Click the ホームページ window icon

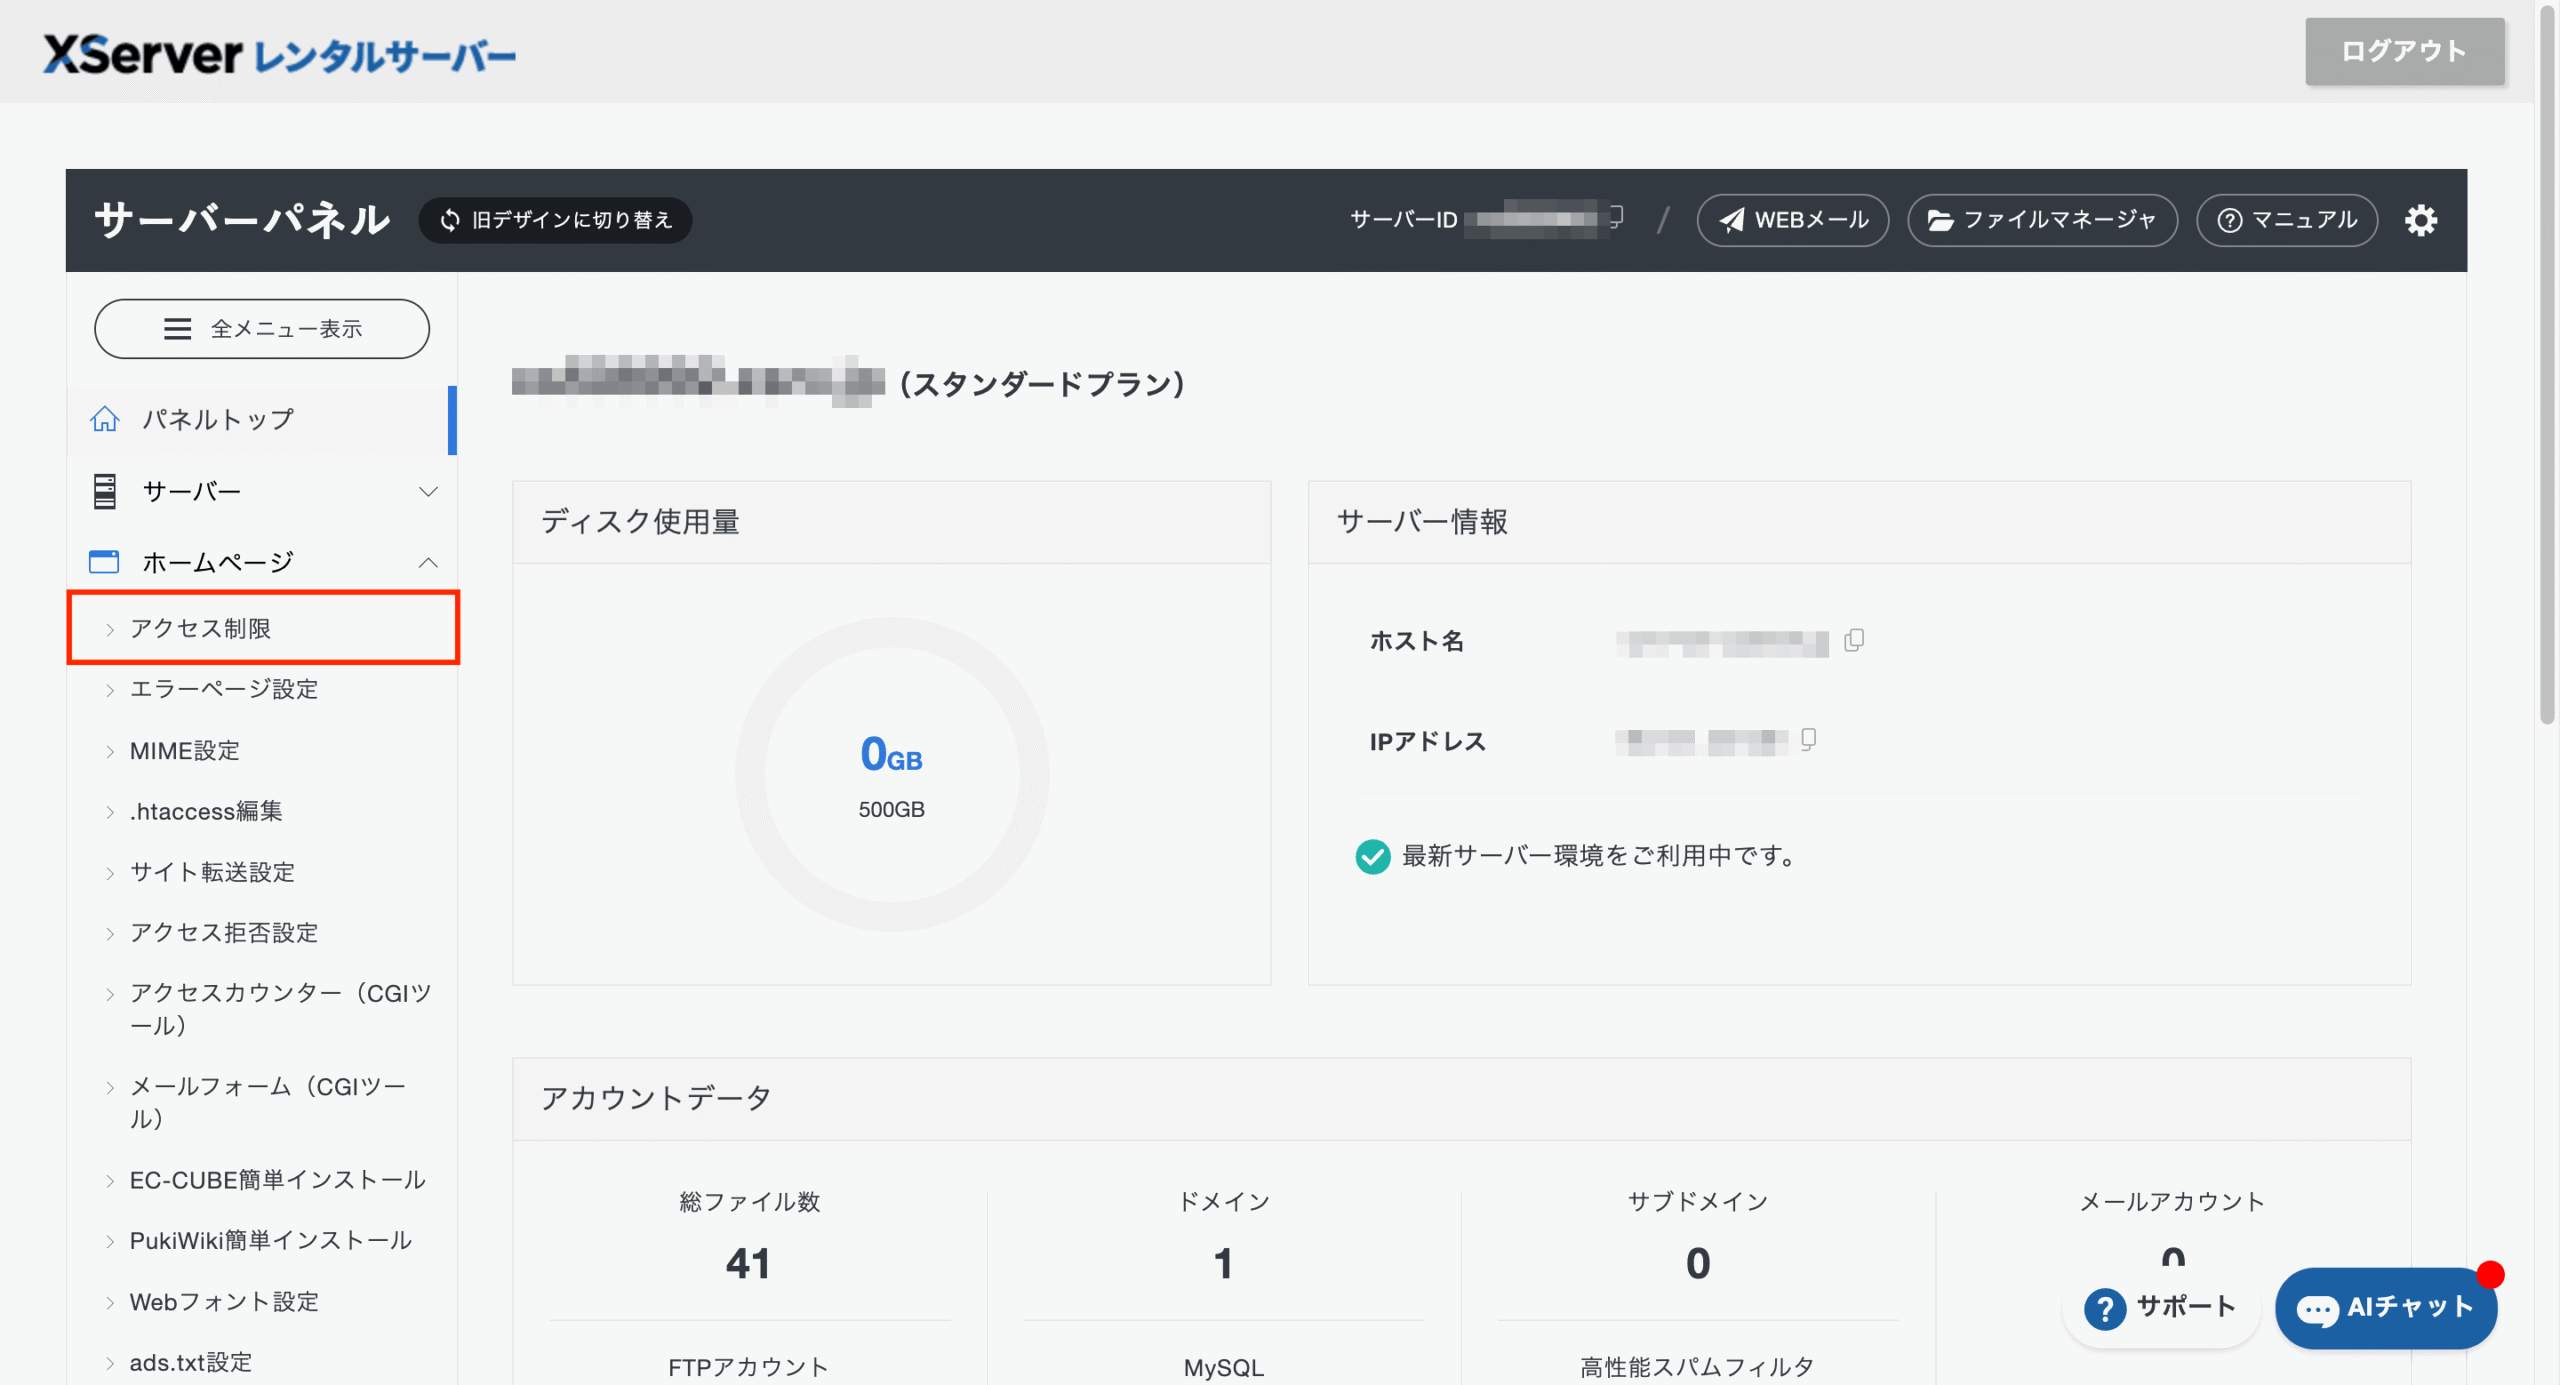[104, 562]
